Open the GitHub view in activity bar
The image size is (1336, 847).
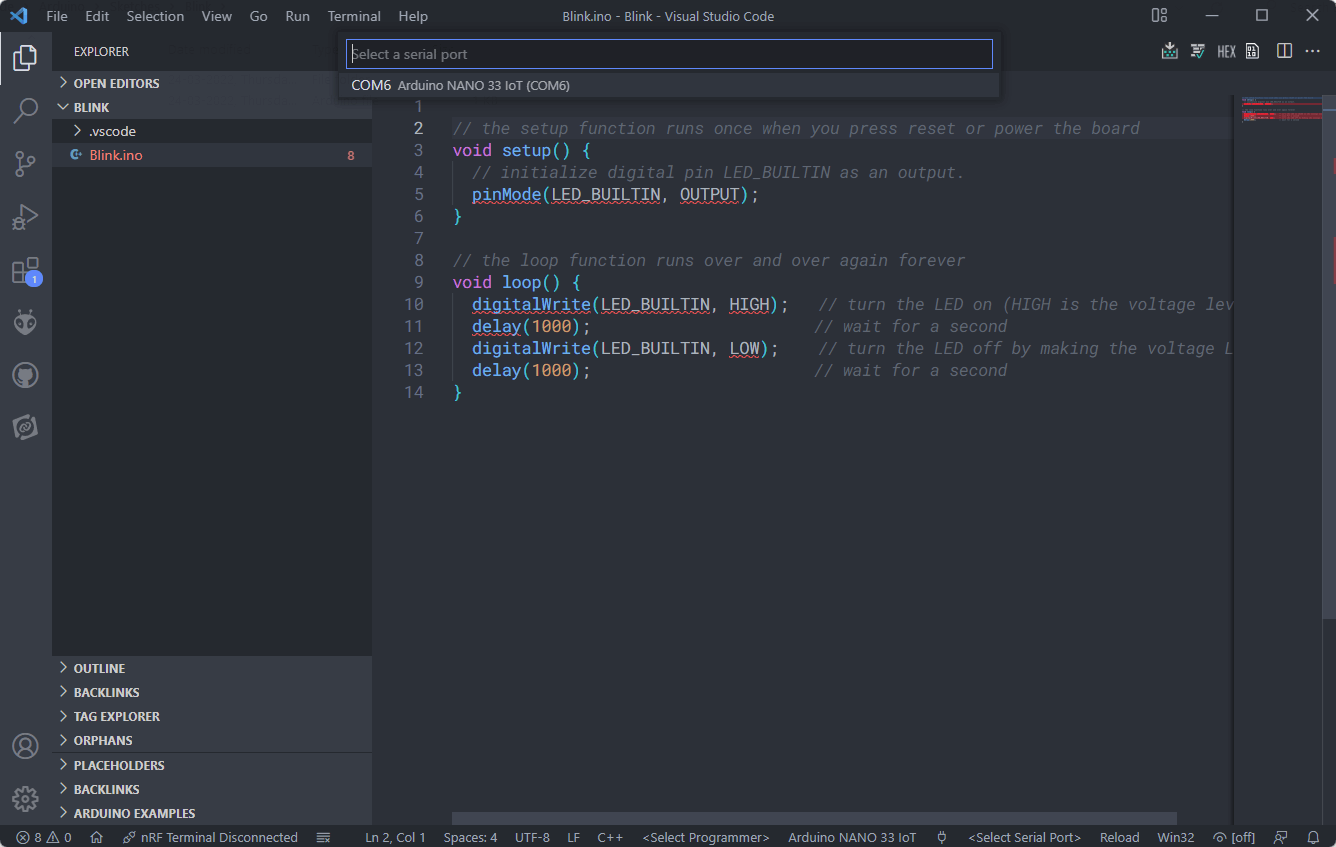pos(25,375)
